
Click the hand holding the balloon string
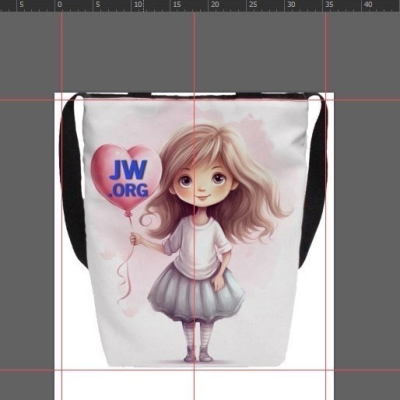point(134,239)
